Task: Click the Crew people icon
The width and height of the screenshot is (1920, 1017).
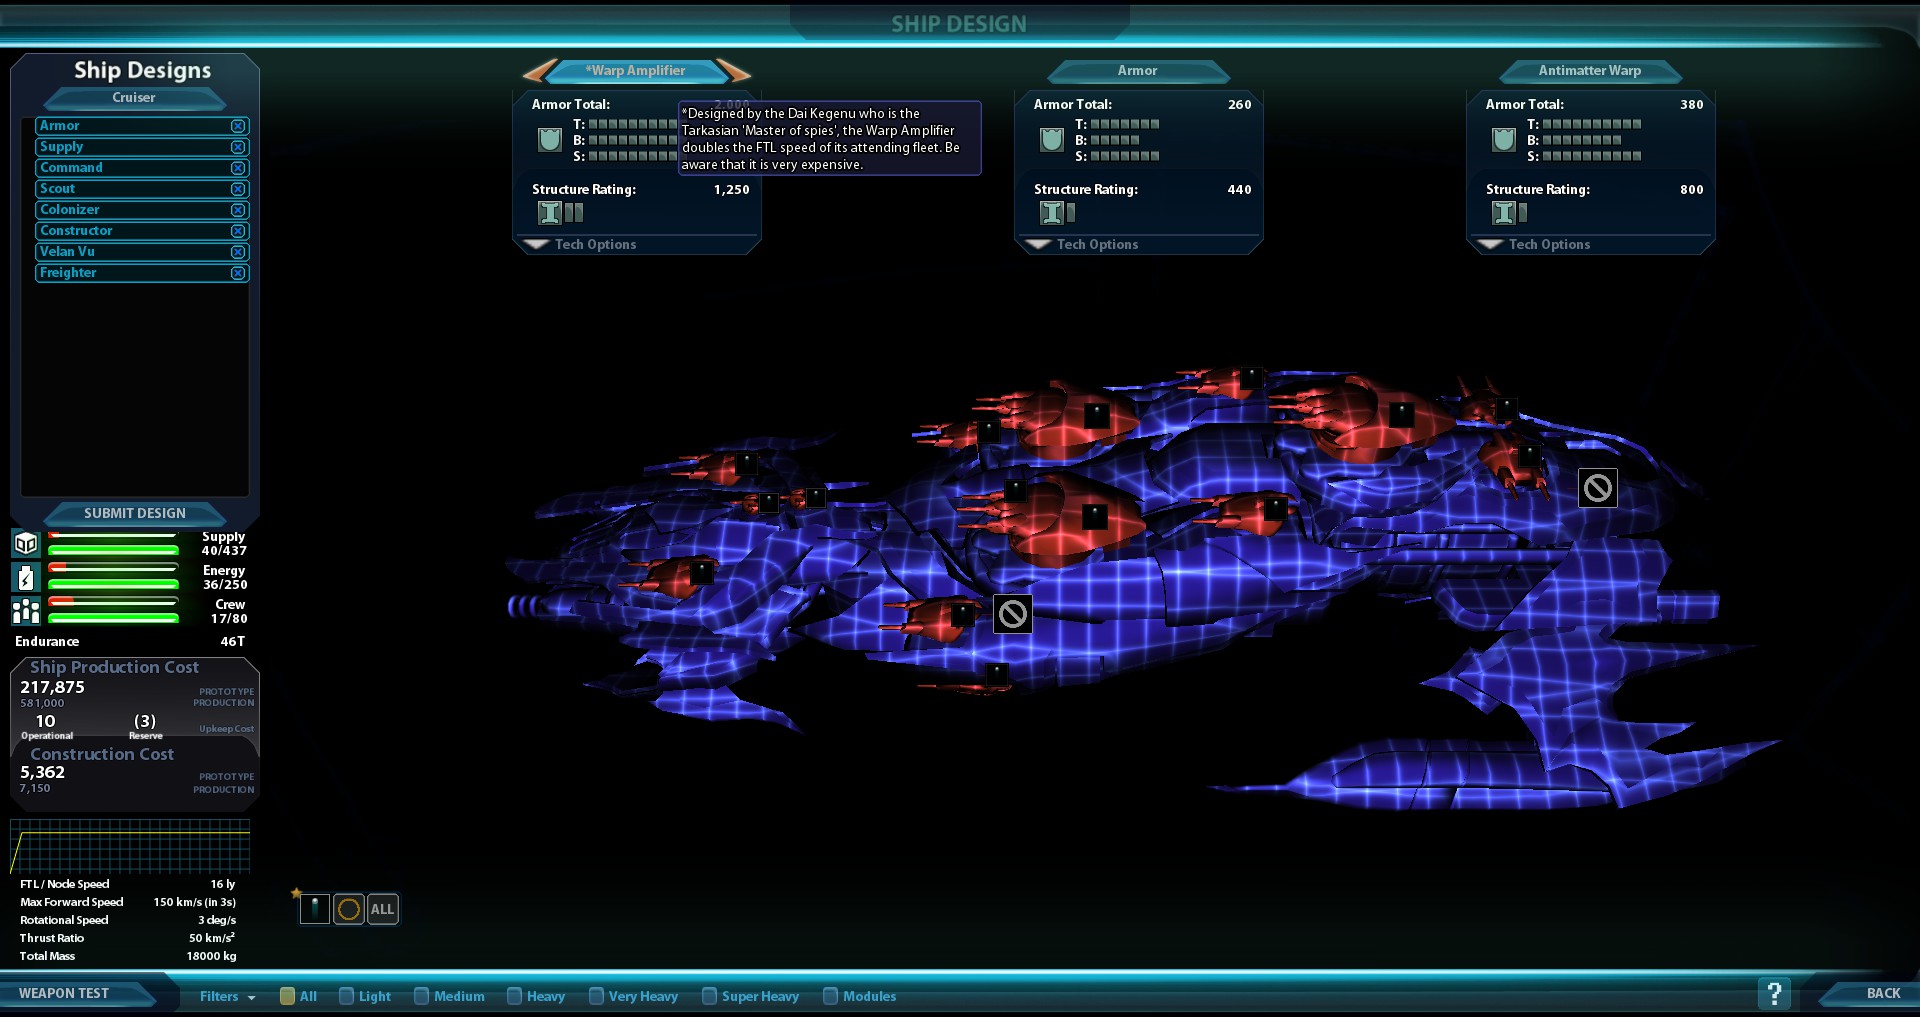Action: [26, 611]
